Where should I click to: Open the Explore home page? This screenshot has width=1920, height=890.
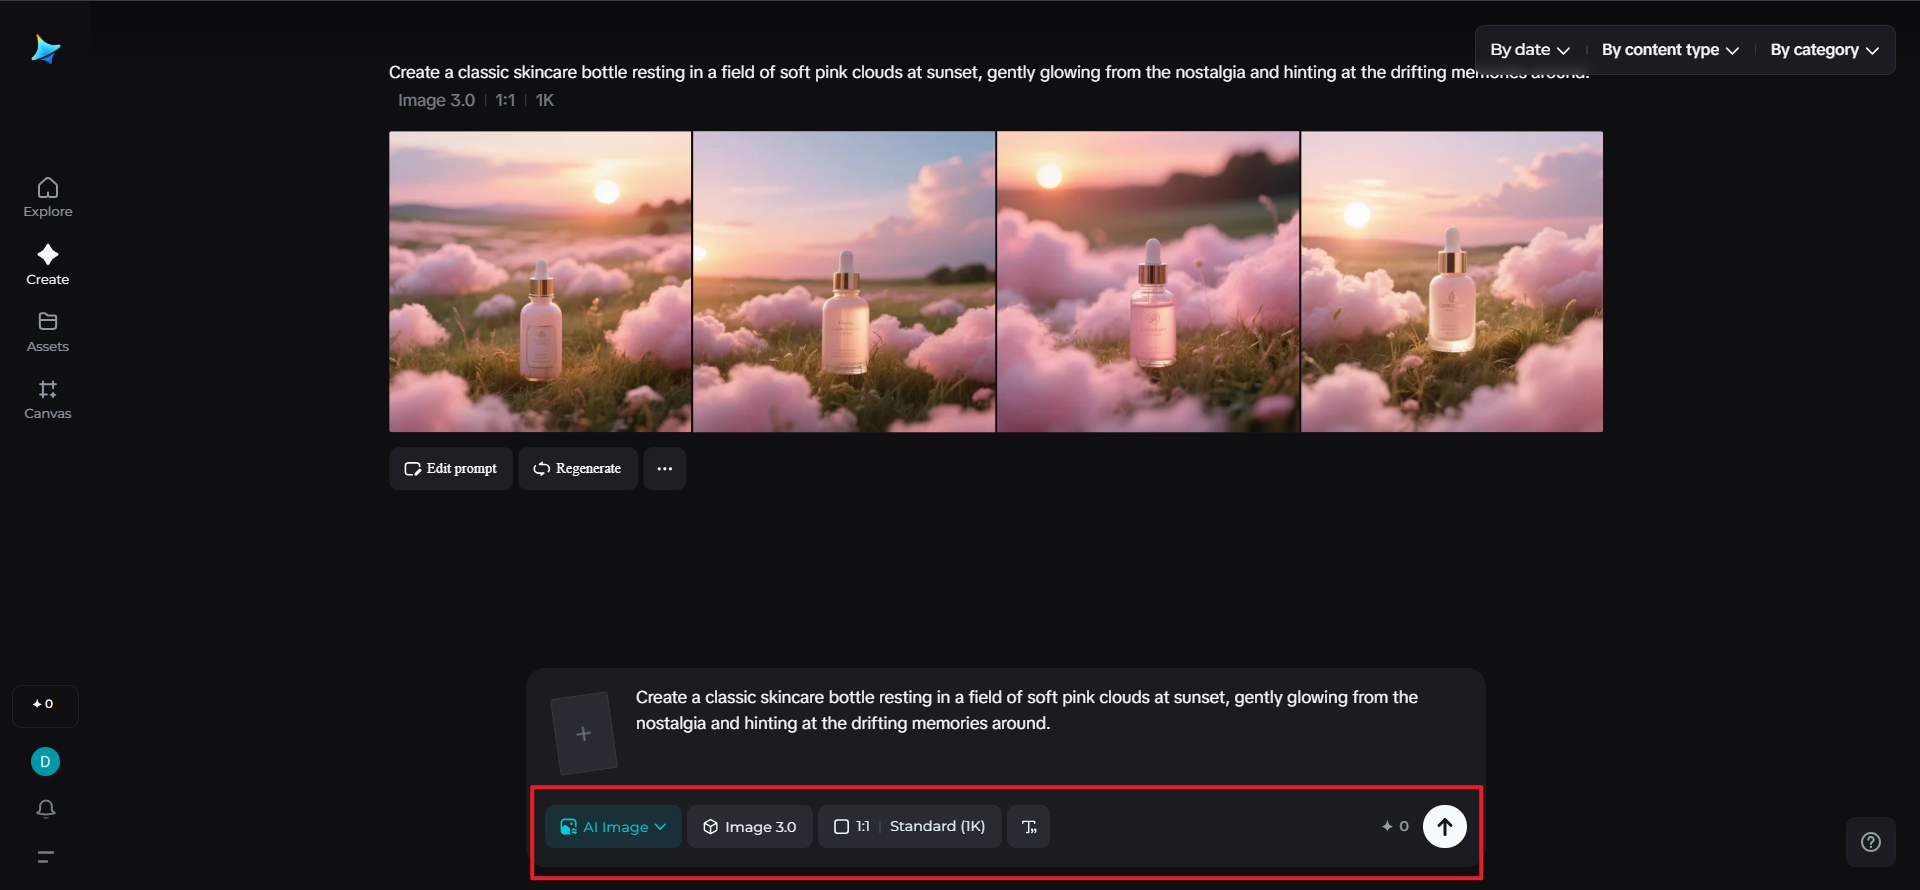(47, 197)
